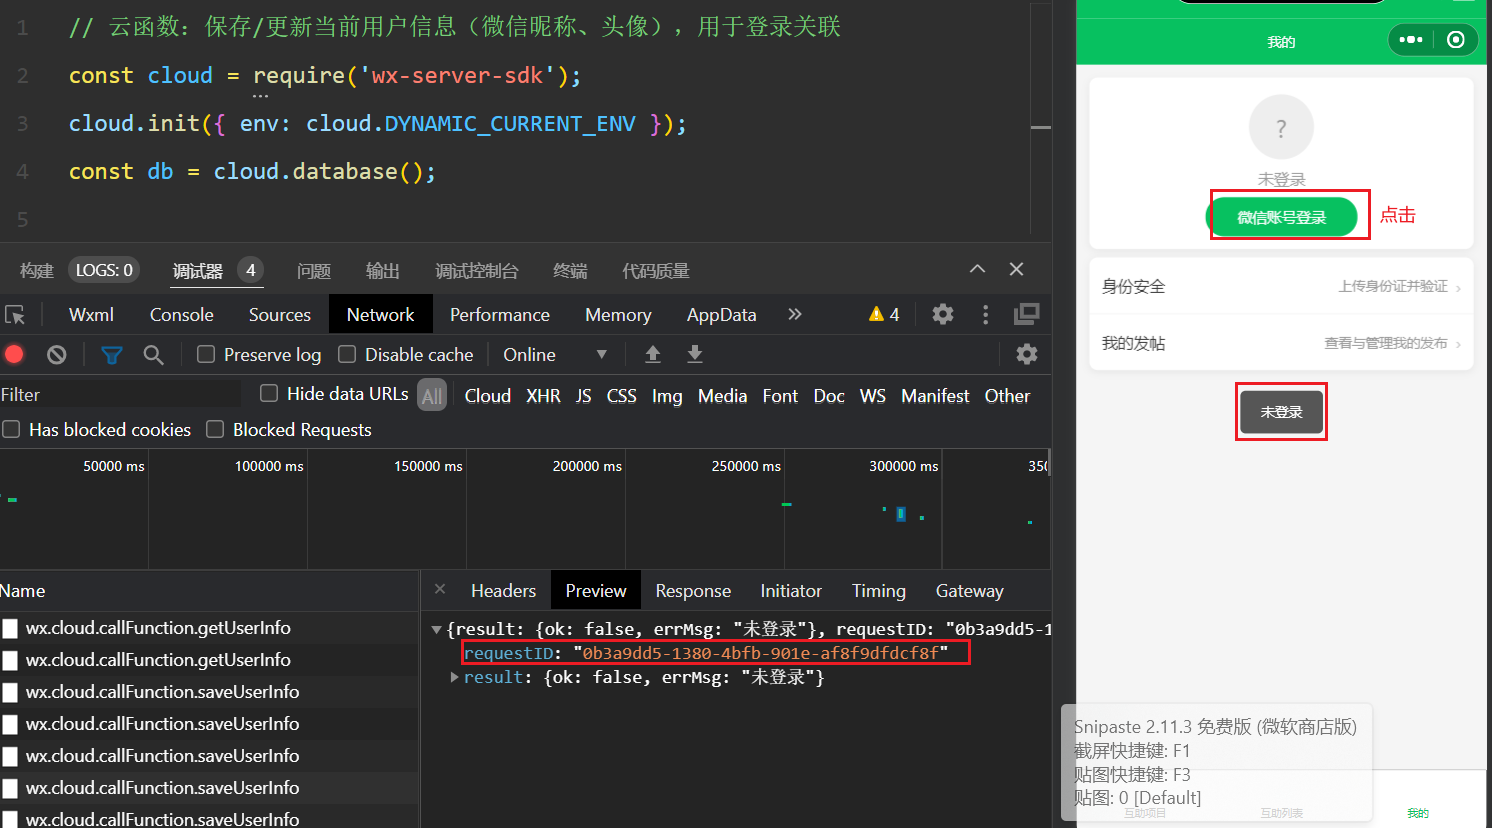
Task: Open network settings gear icon
Action: click(x=1027, y=354)
